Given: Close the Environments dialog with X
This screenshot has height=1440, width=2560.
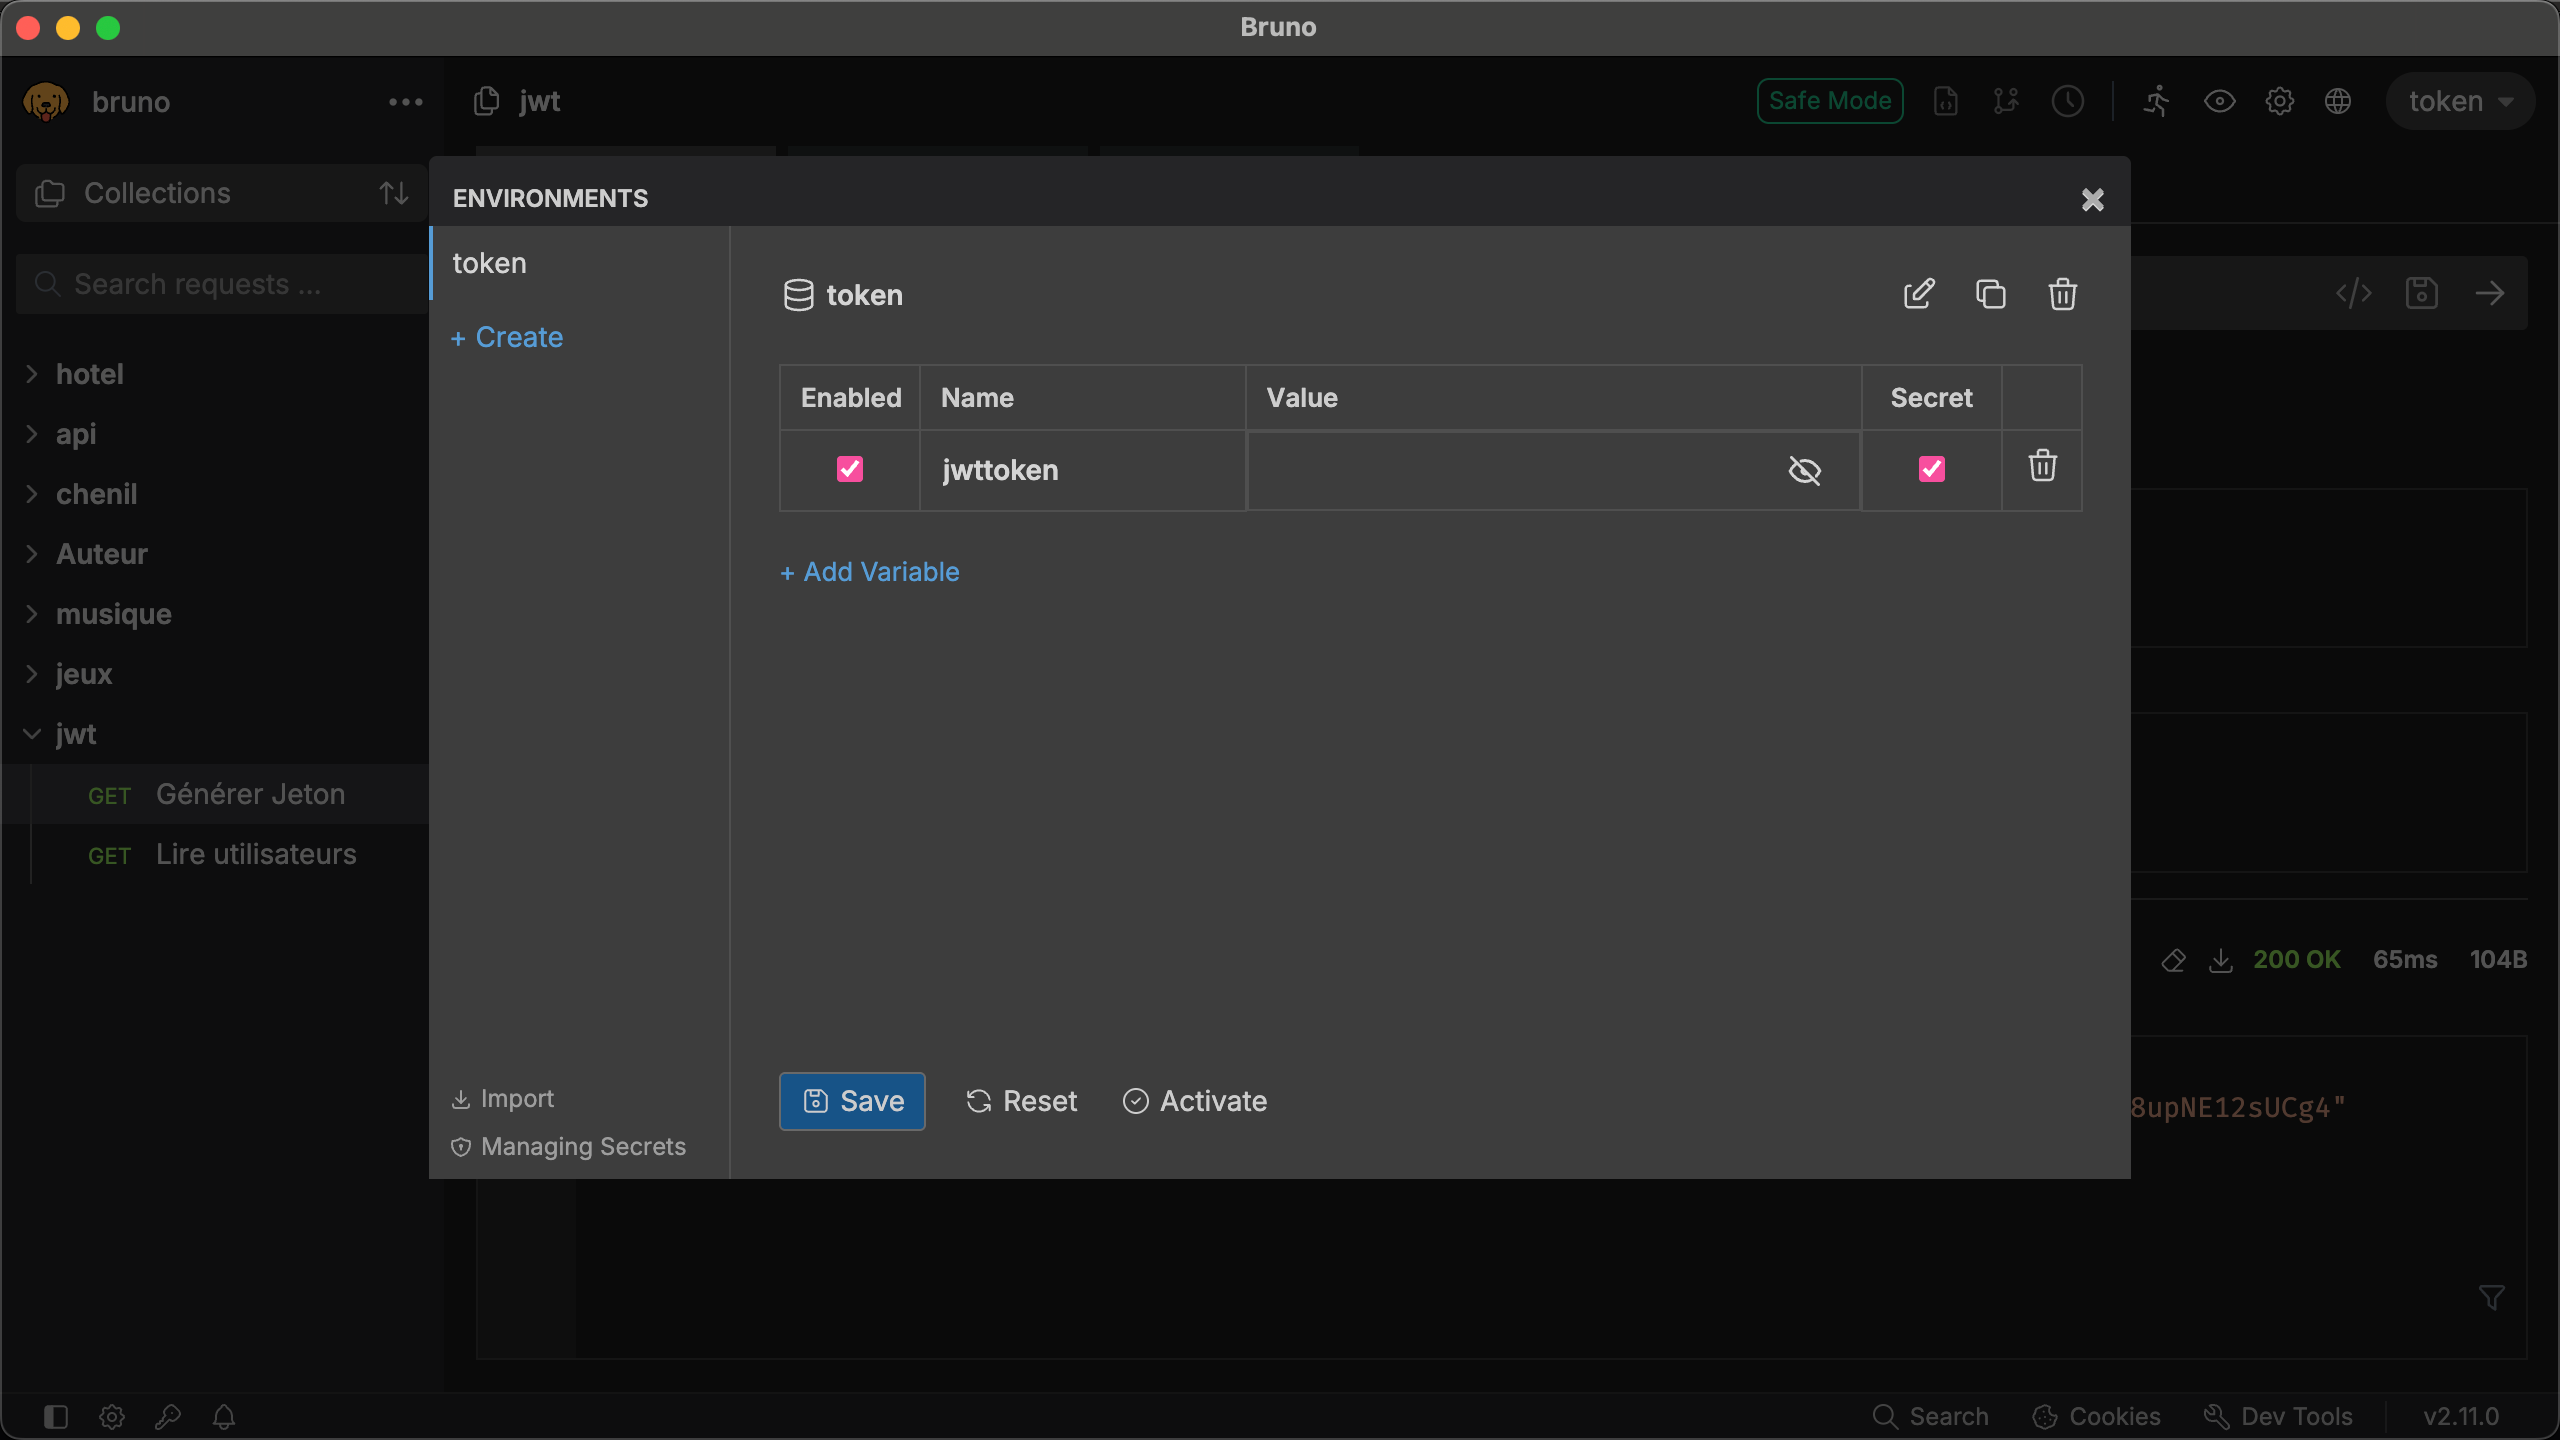Looking at the screenshot, I should click(2092, 199).
